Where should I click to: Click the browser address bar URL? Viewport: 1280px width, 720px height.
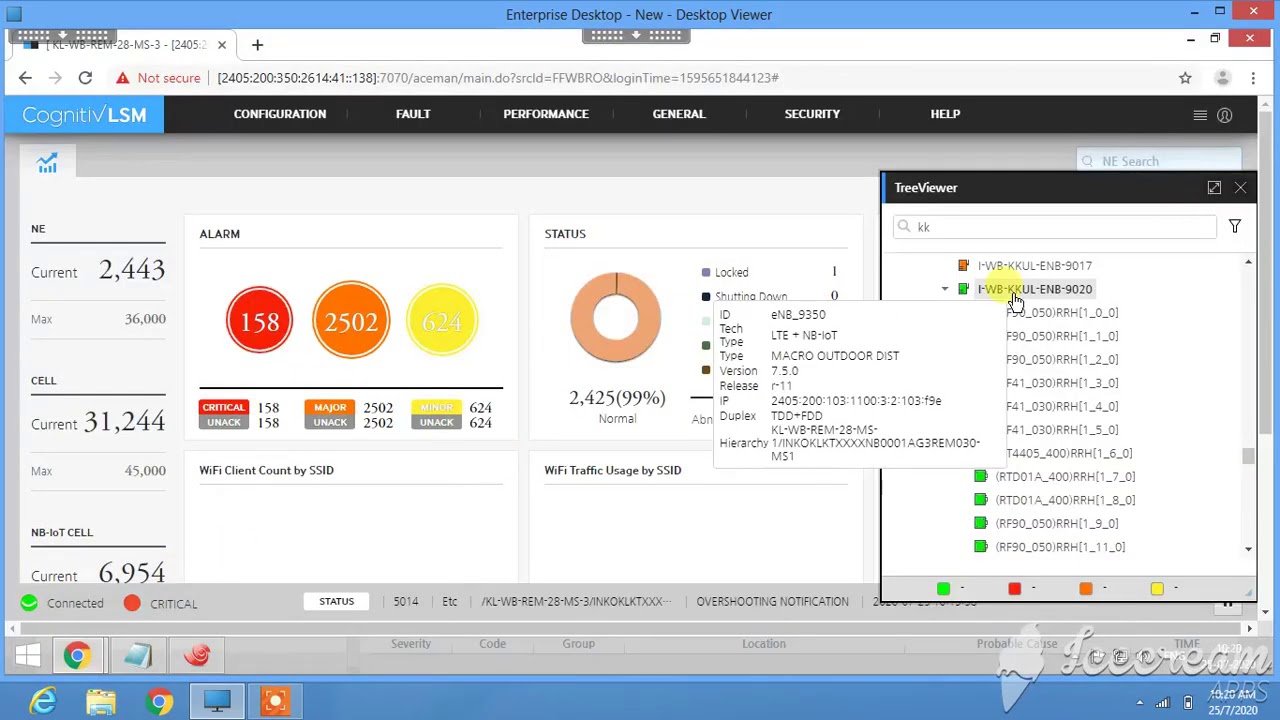point(498,78)
